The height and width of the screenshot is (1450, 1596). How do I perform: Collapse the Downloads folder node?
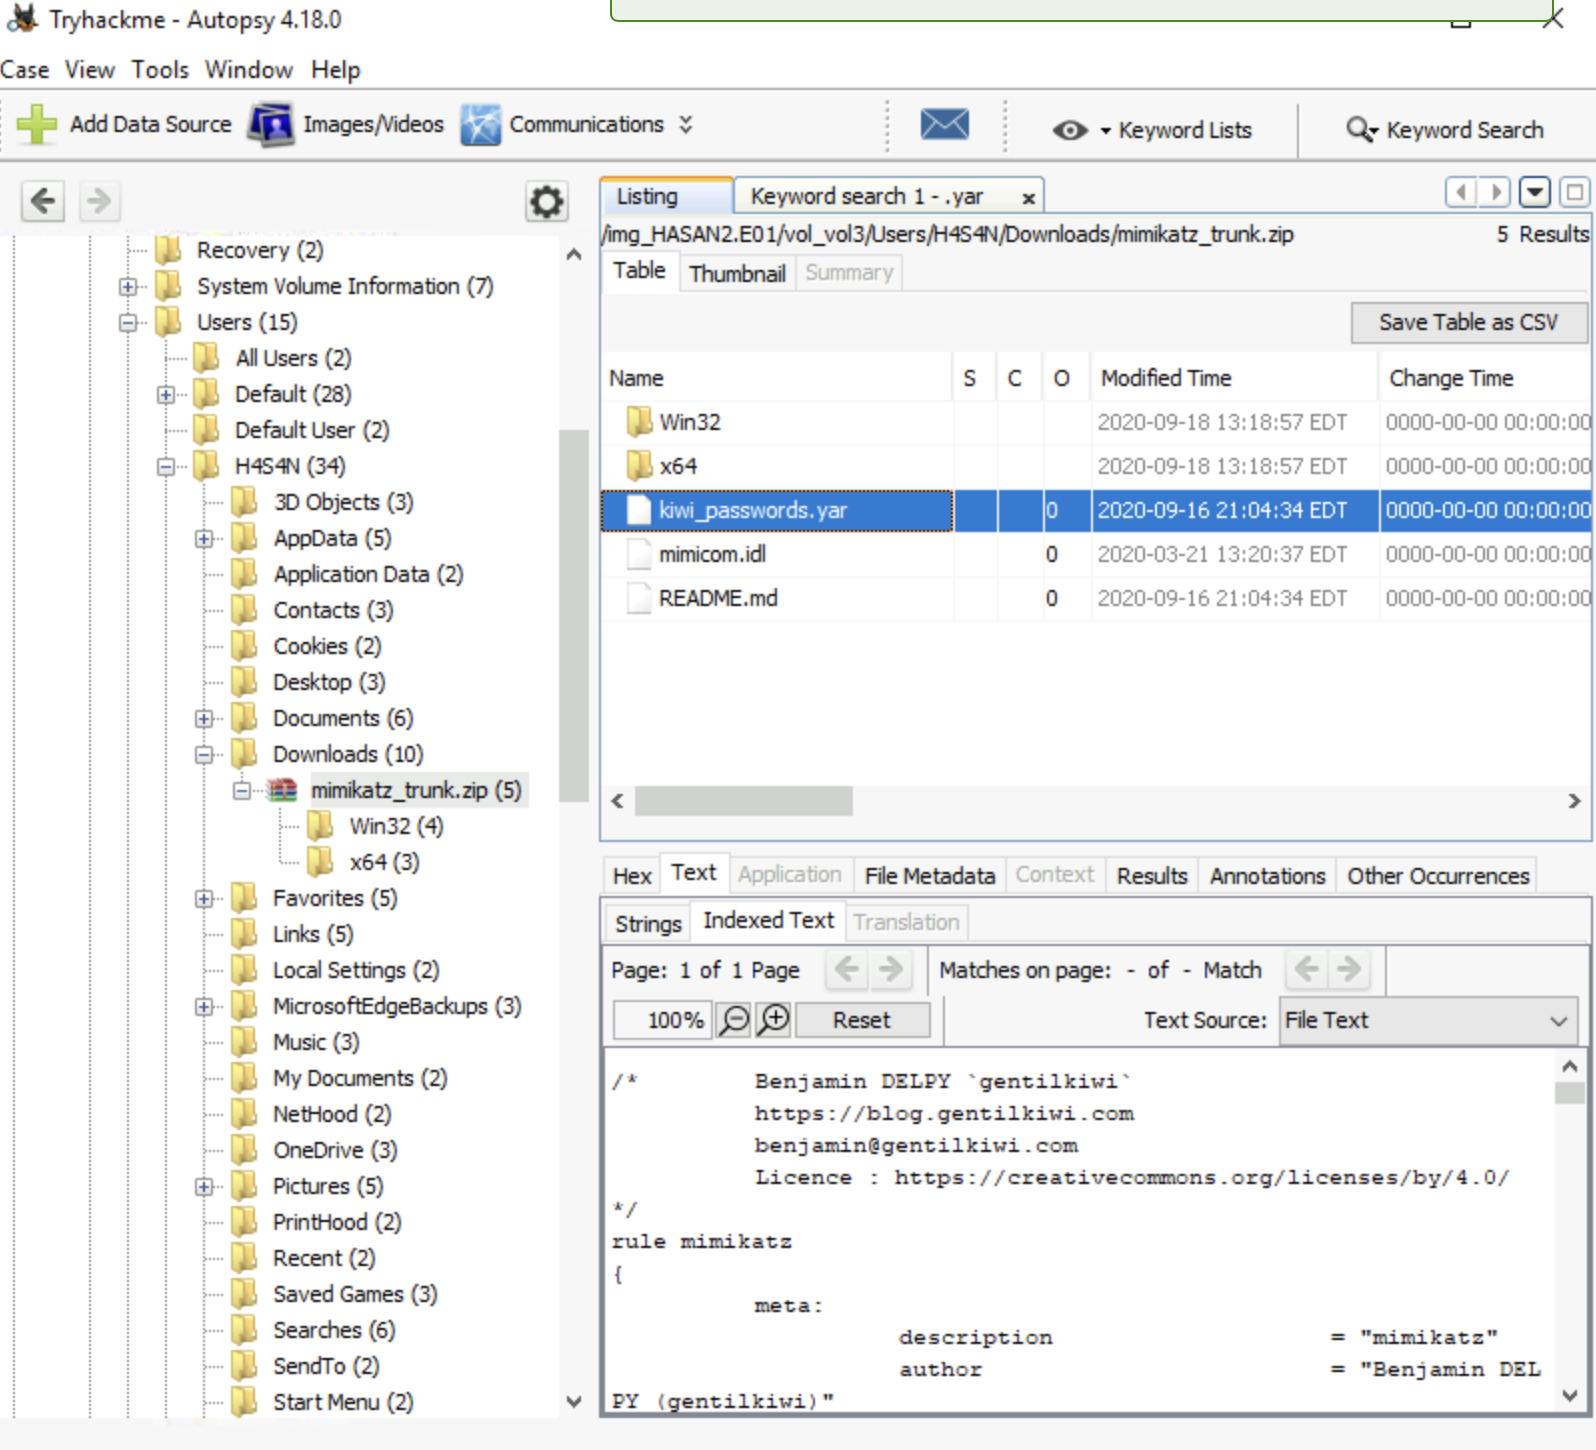pyautogui.click(x=204, y=755)
